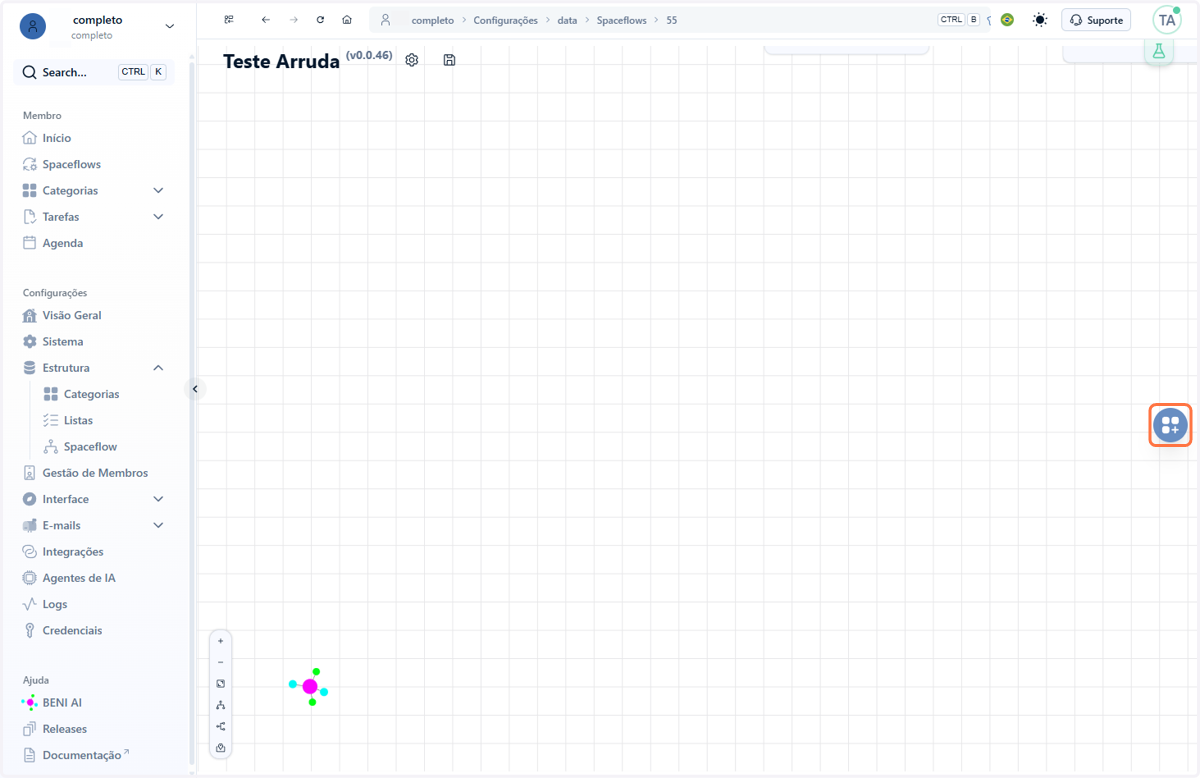Expand the E-mails section
Screen dimensions: 1200x778
click(158, 525)
